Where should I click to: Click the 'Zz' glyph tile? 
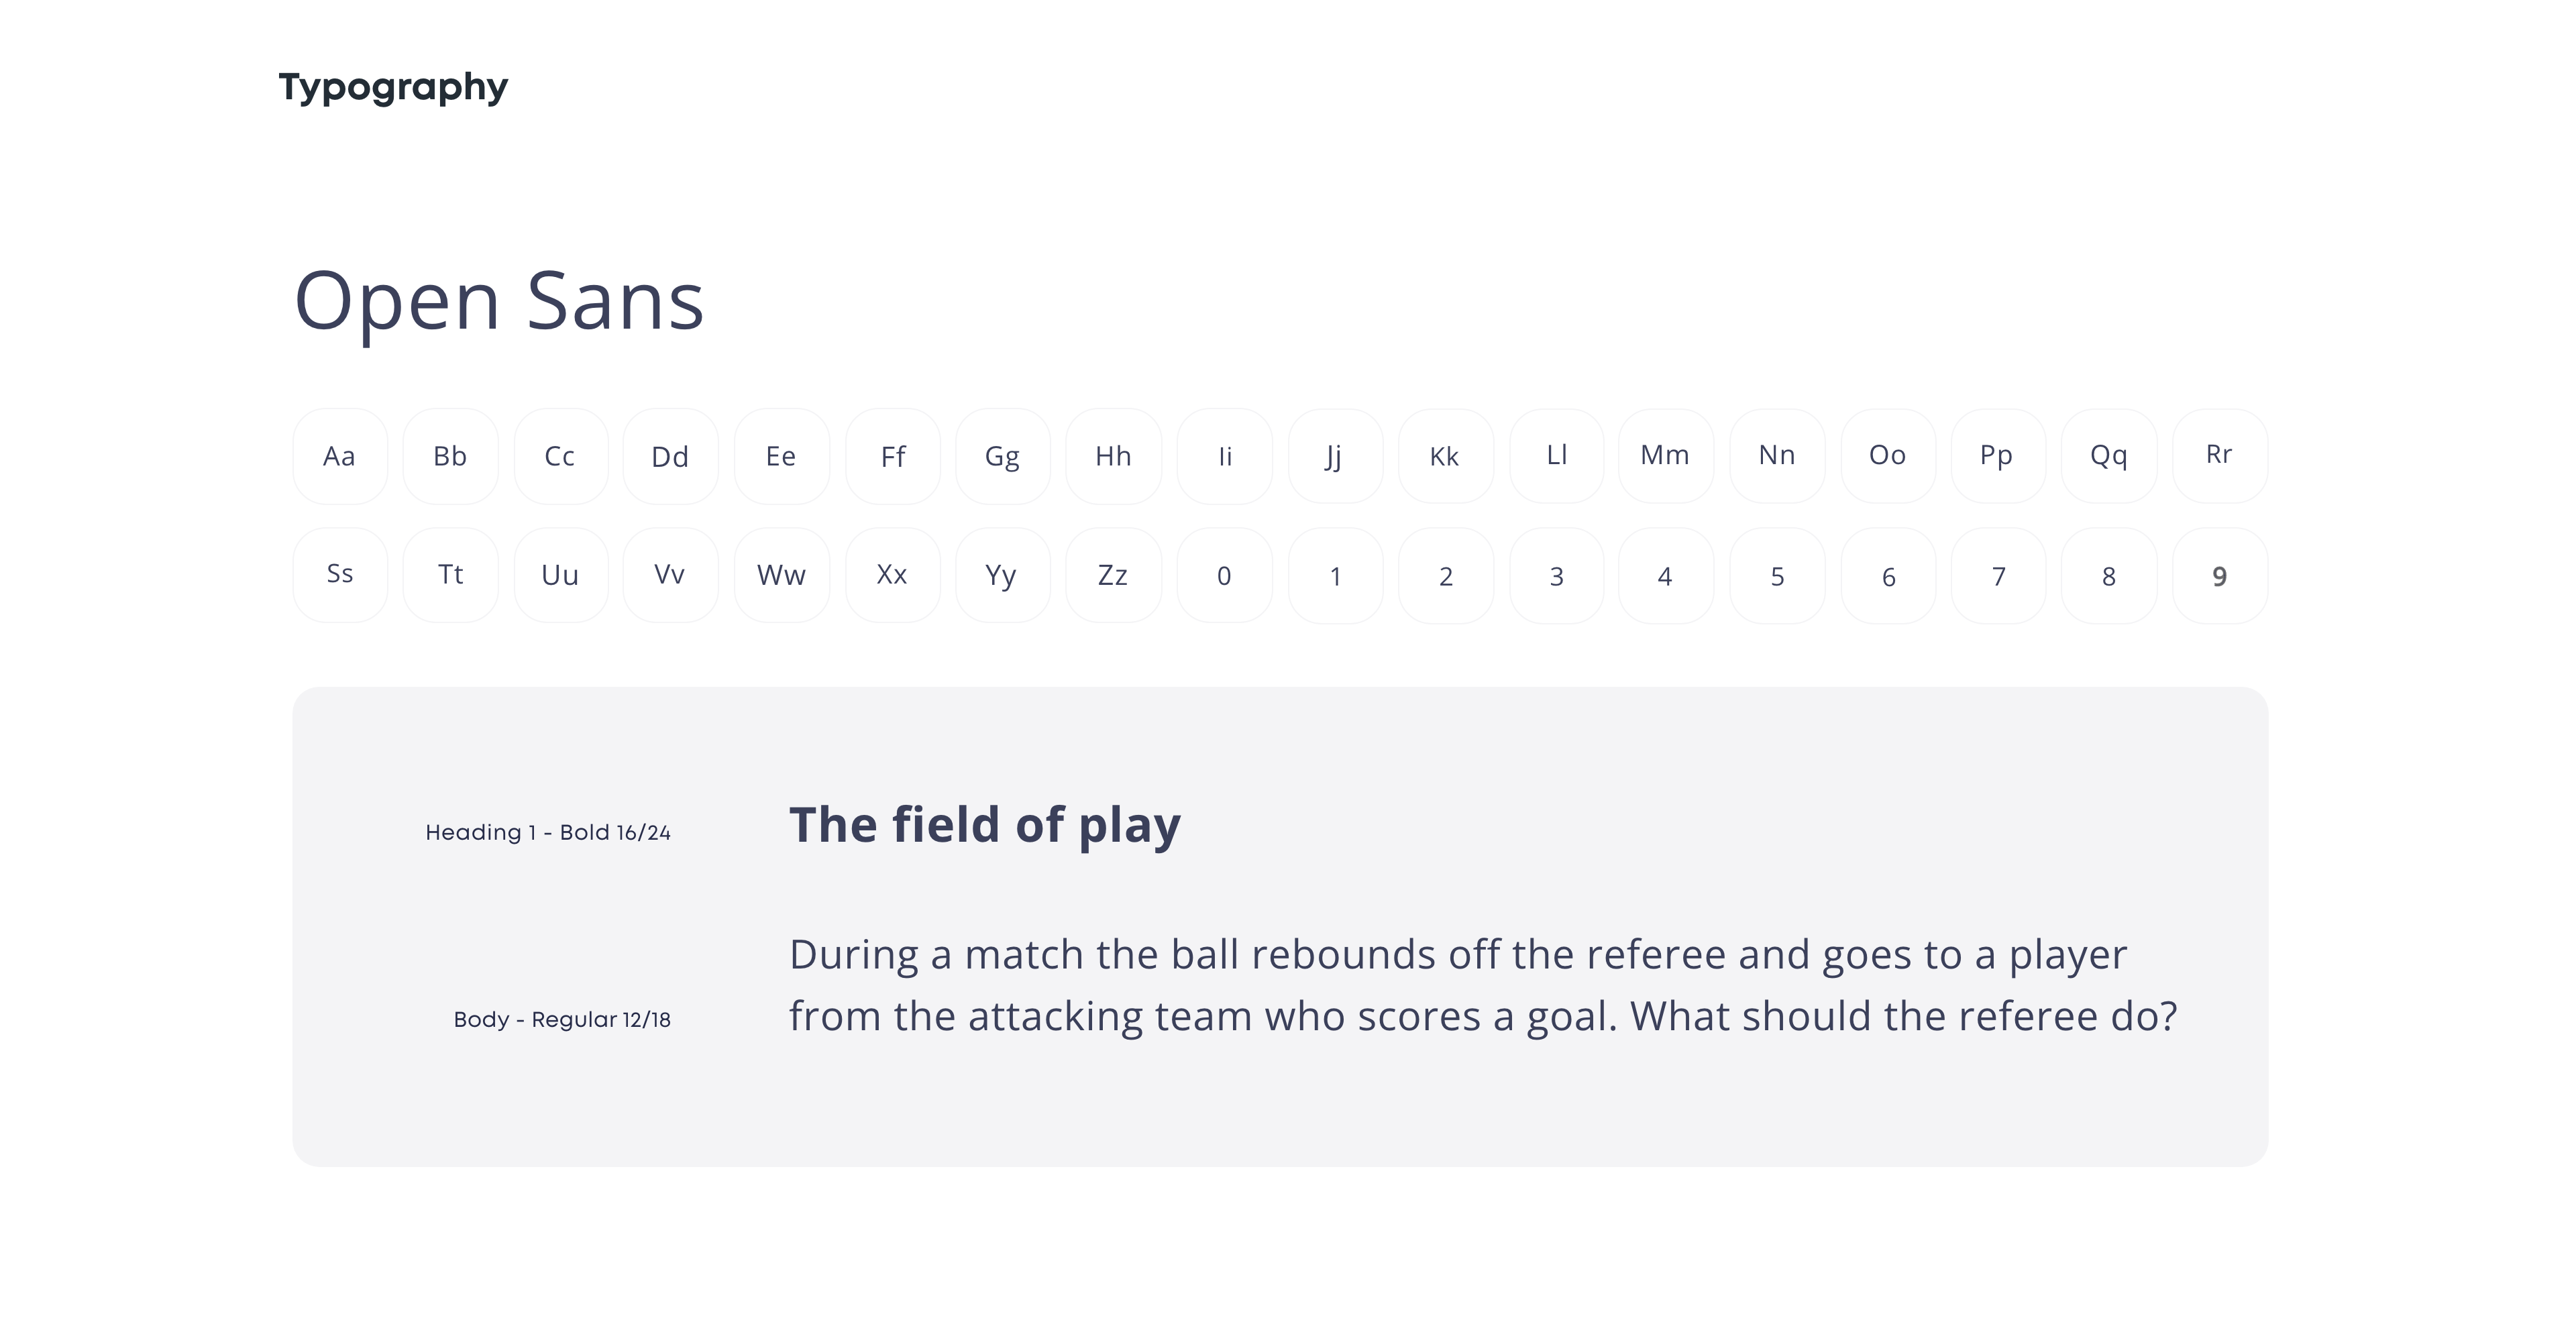pyautogui.click(x=1113, y=575)
